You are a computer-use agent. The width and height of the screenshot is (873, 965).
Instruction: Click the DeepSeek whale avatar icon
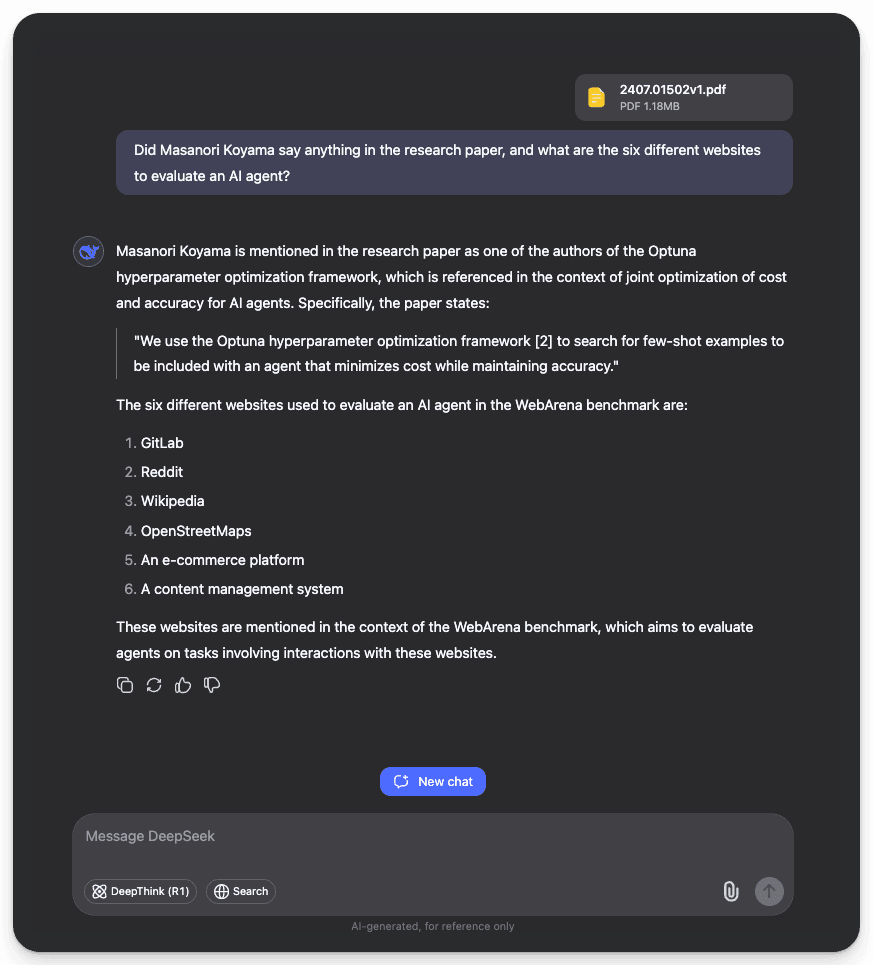click(89, 252)
